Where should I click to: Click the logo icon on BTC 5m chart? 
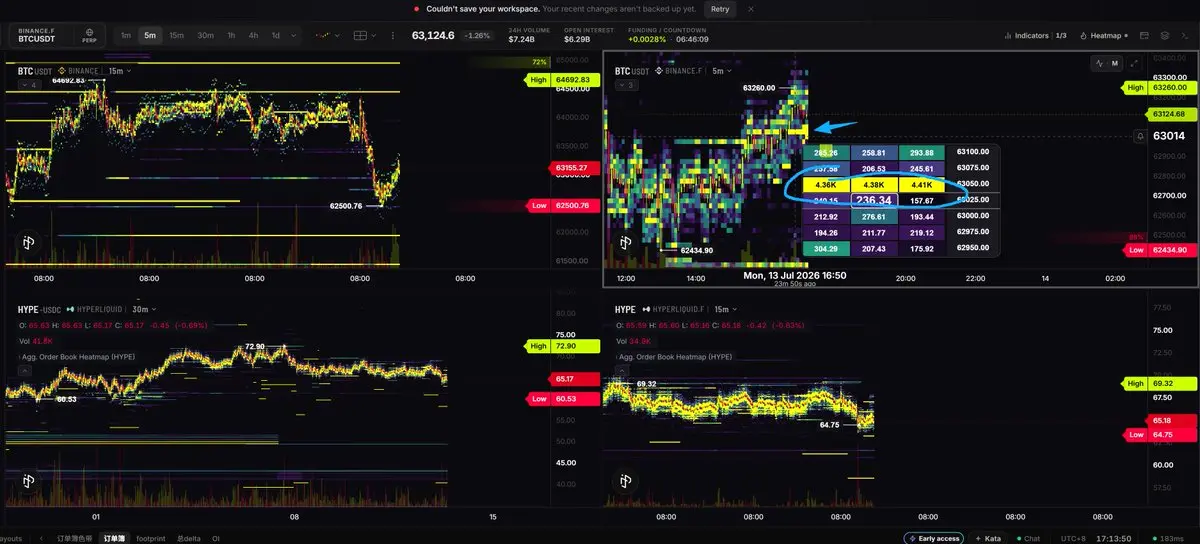point(626,241)
